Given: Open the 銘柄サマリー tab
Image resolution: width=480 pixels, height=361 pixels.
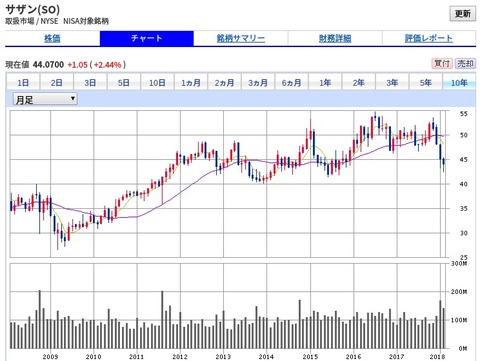Looking at the screenshot, I should [241, 38].
